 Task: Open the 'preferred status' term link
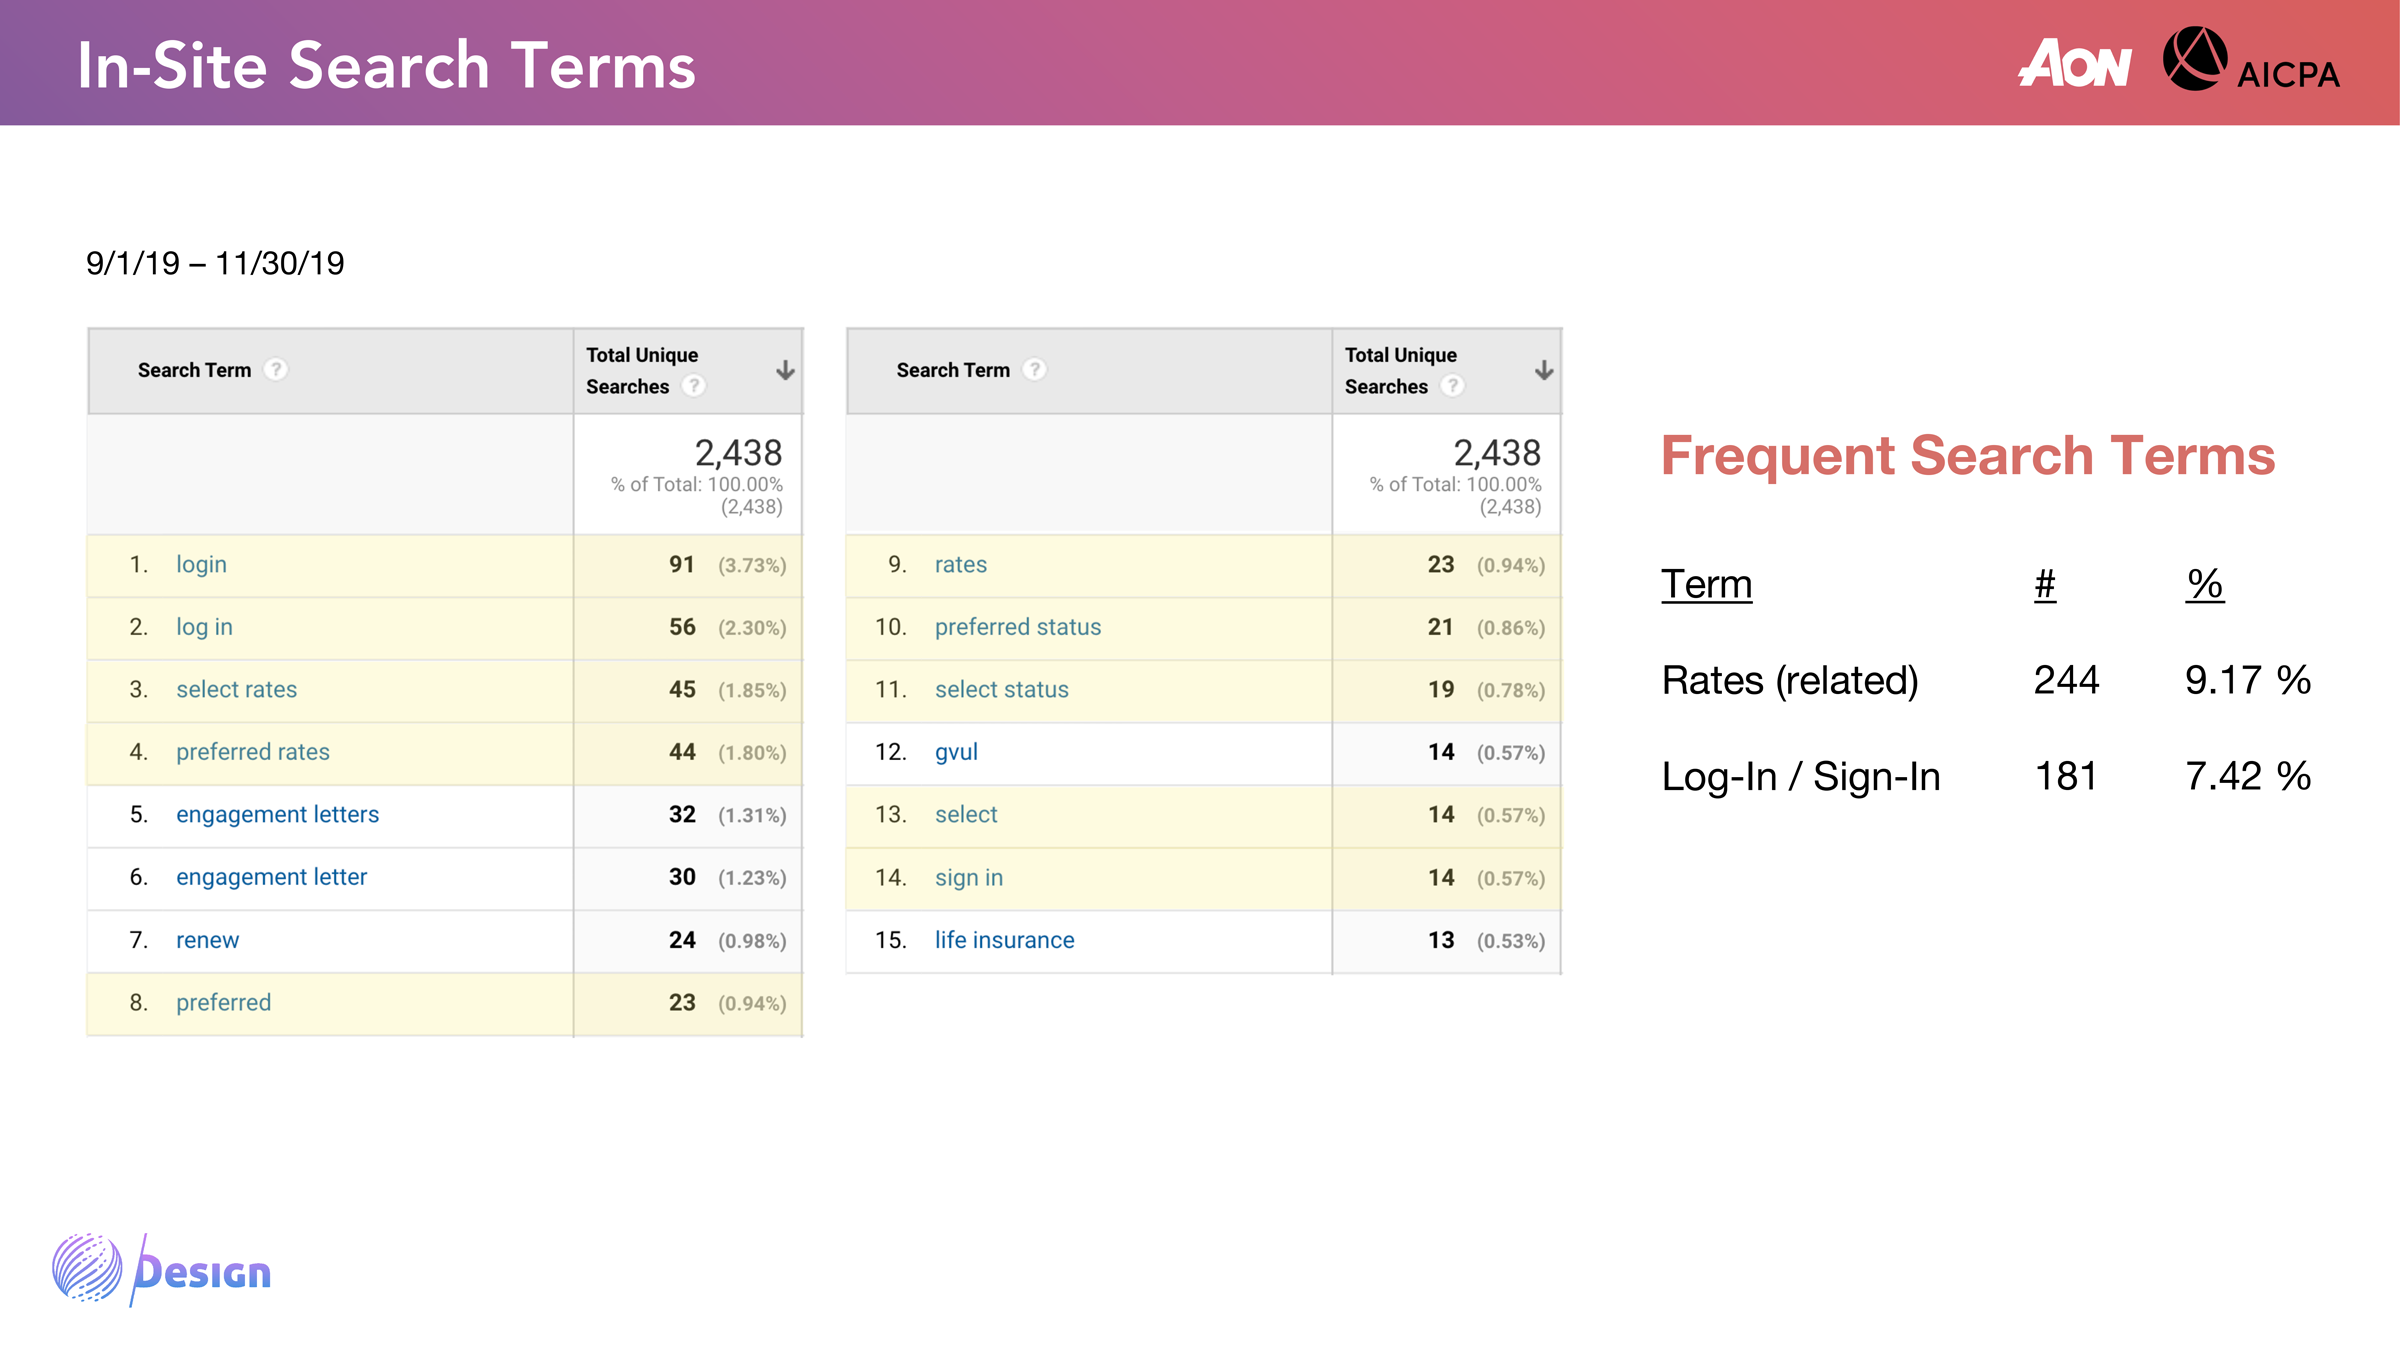click(x=1017, y=627)
